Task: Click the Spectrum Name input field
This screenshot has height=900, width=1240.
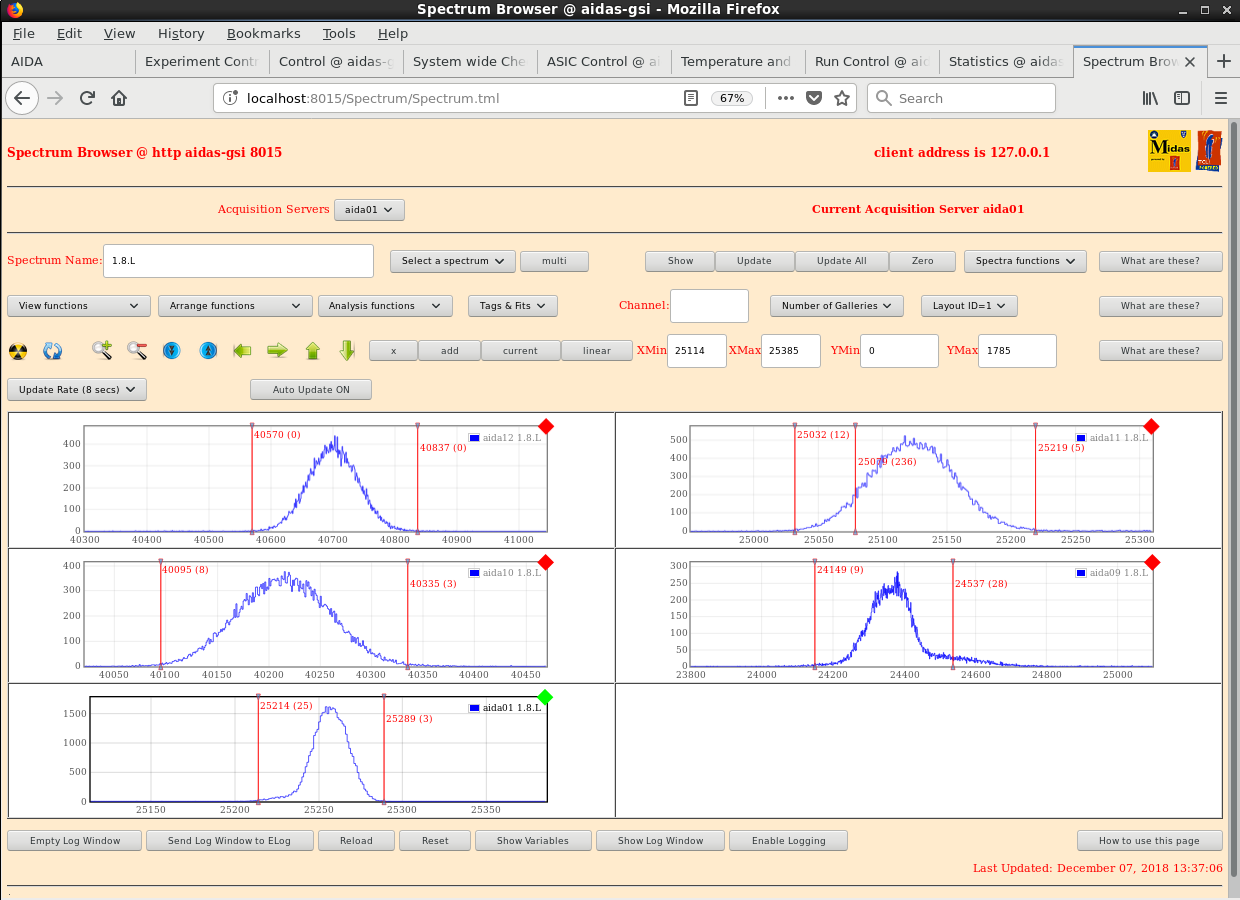Action: point(238,261)
